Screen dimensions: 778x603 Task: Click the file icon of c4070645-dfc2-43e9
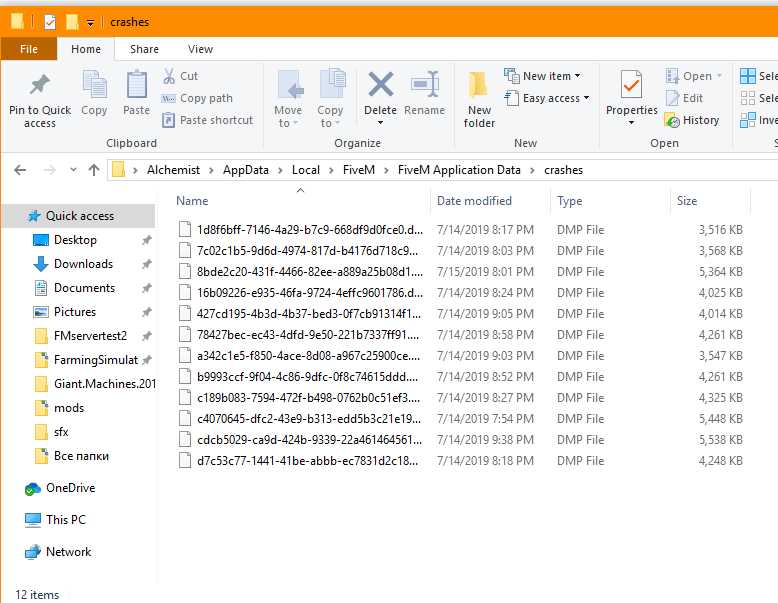[x=185, y=419]
